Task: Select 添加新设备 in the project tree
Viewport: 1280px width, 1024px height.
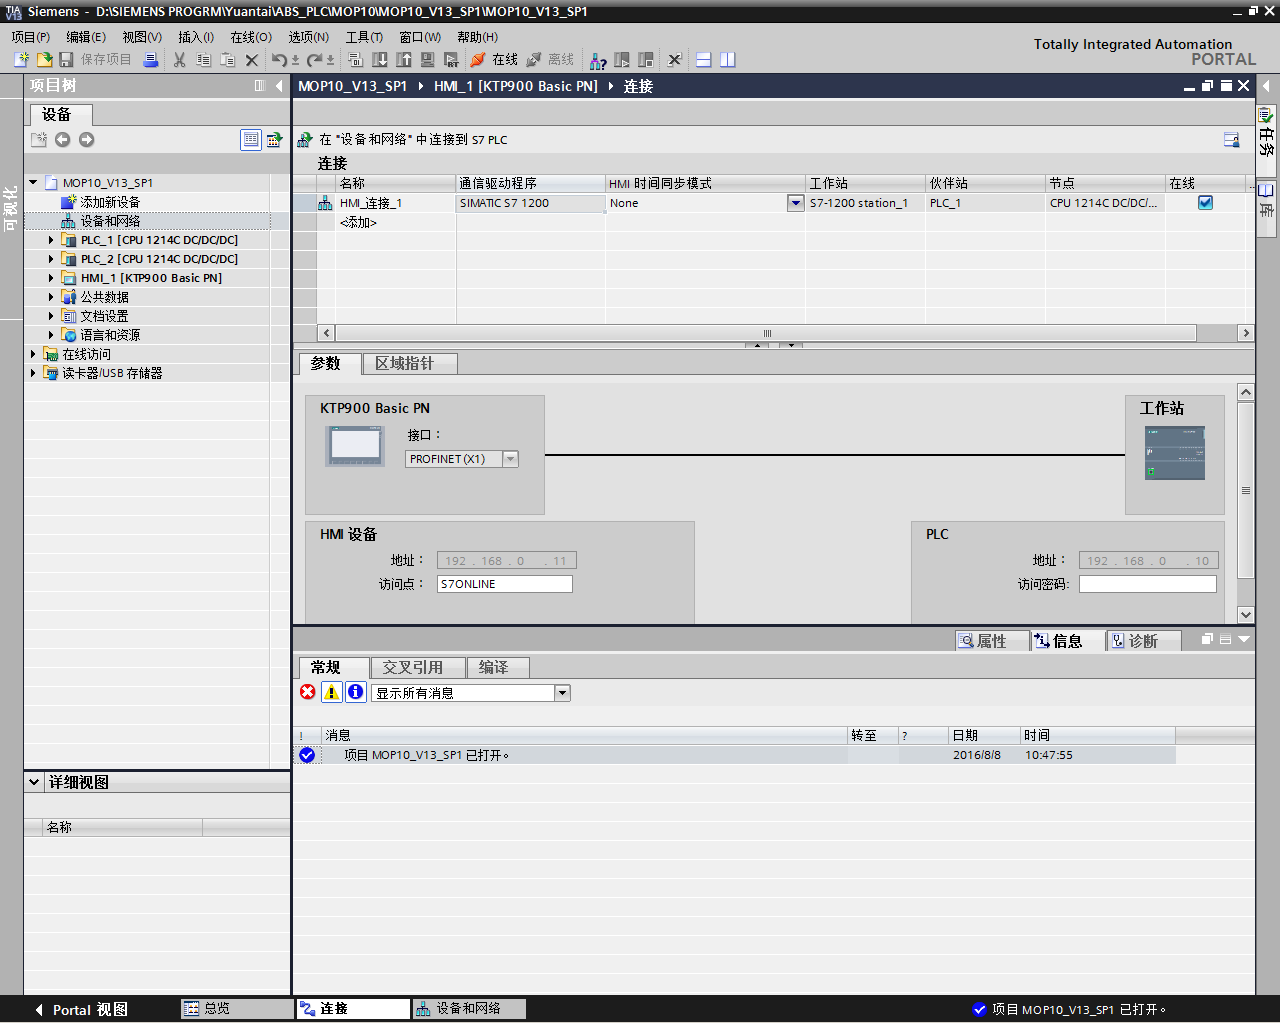Action: coord(110,202)
